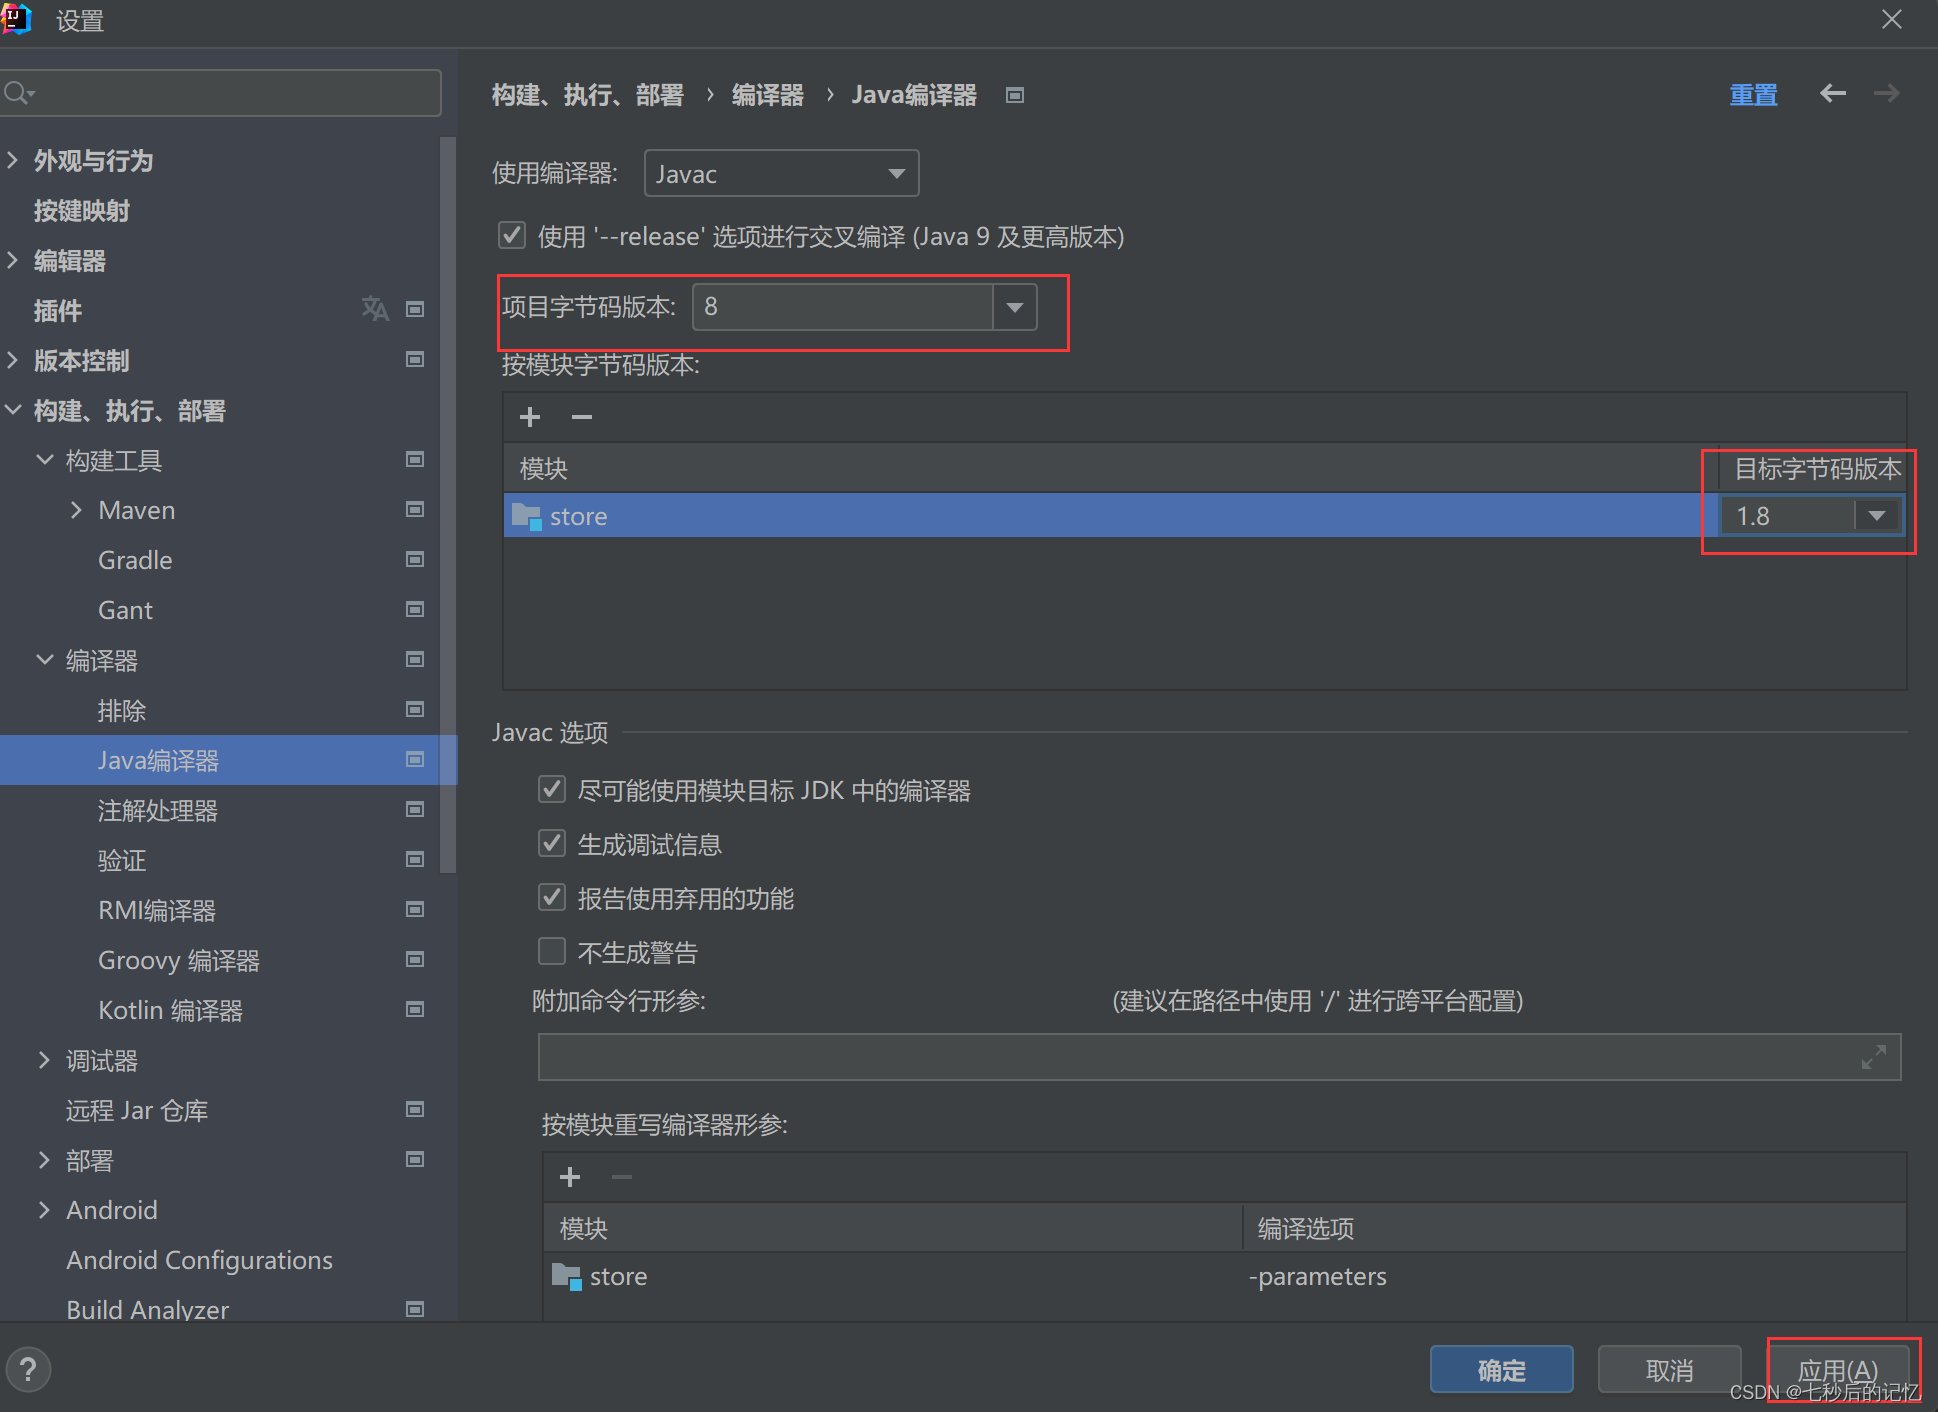Click the settings search input field

pos(220,92)
